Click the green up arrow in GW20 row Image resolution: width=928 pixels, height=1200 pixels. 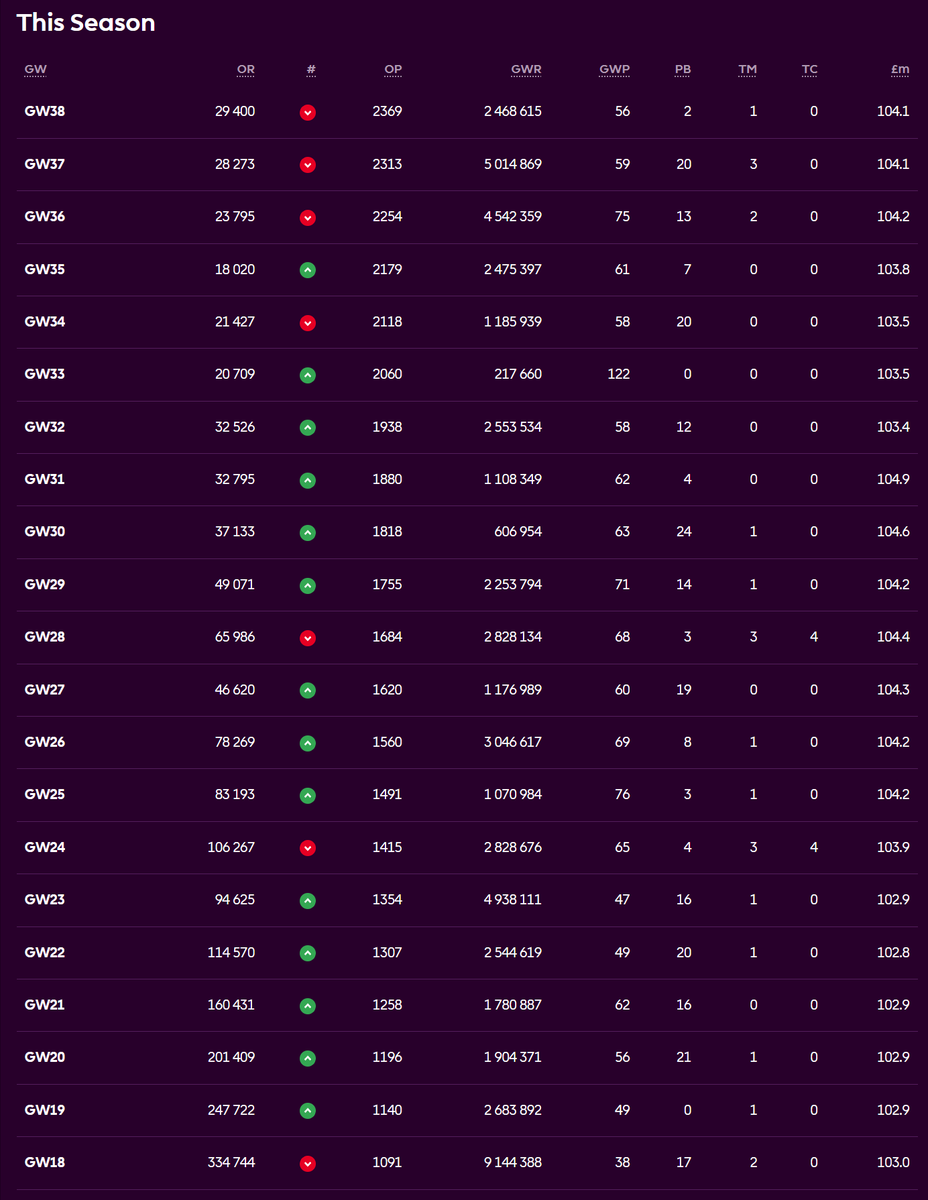point(308,1058)
